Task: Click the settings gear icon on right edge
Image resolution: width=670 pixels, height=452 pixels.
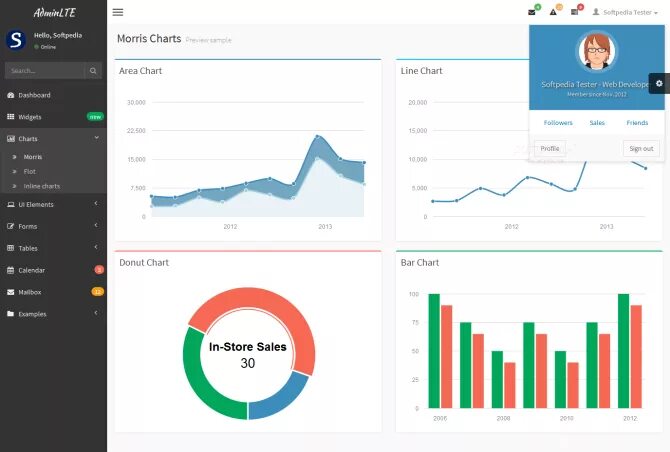Action: coord(659,83)
